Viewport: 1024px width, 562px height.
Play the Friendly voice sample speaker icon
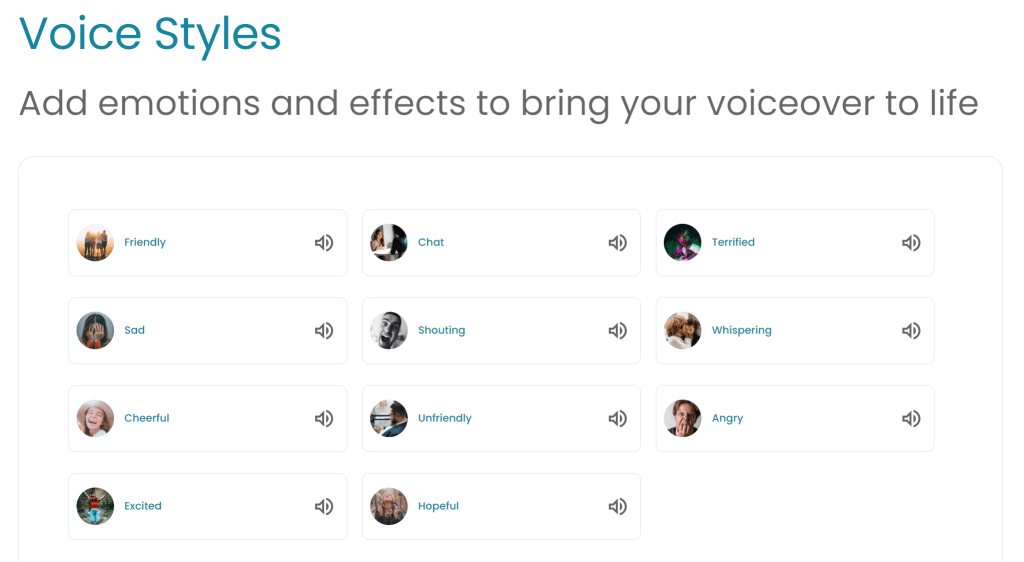pyautogui.click(x=324, y=243)
